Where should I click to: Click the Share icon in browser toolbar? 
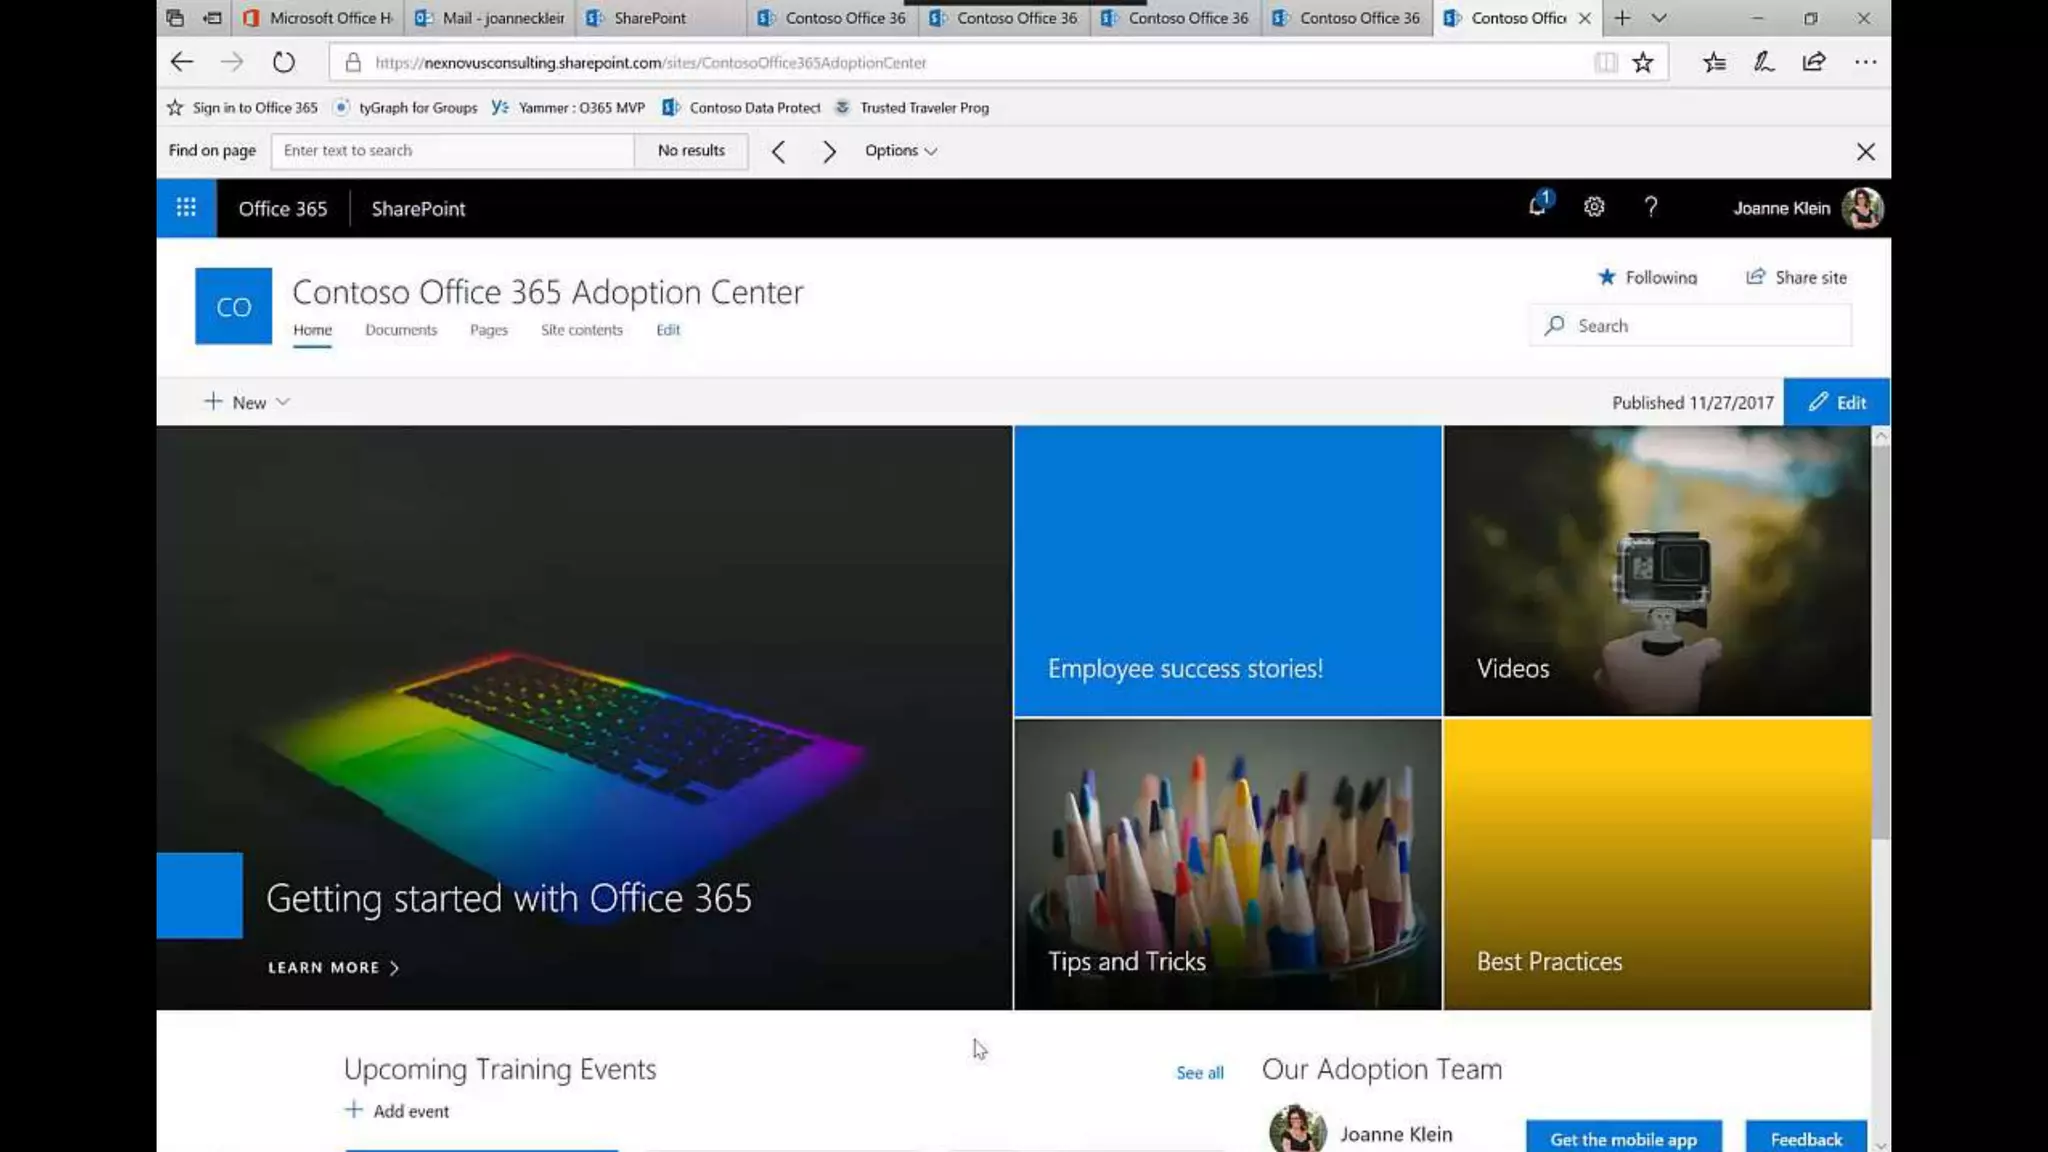[x=1814, y=62]
